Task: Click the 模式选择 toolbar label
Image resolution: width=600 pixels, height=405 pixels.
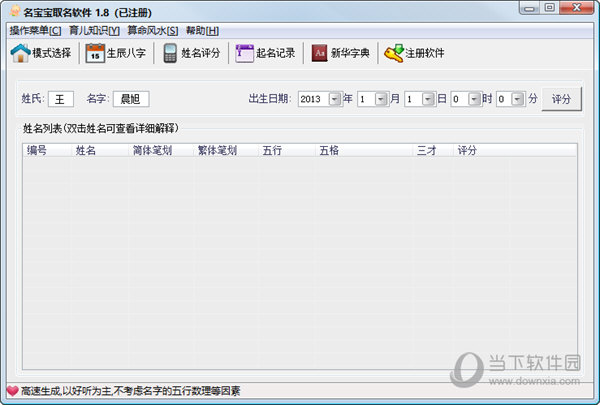Action: coord(52,53)
